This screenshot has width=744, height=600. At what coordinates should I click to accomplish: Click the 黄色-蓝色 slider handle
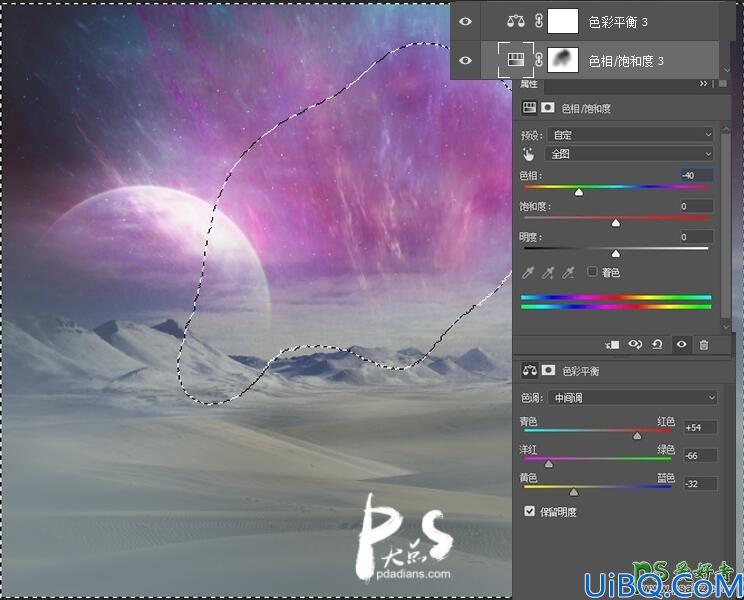574,492
